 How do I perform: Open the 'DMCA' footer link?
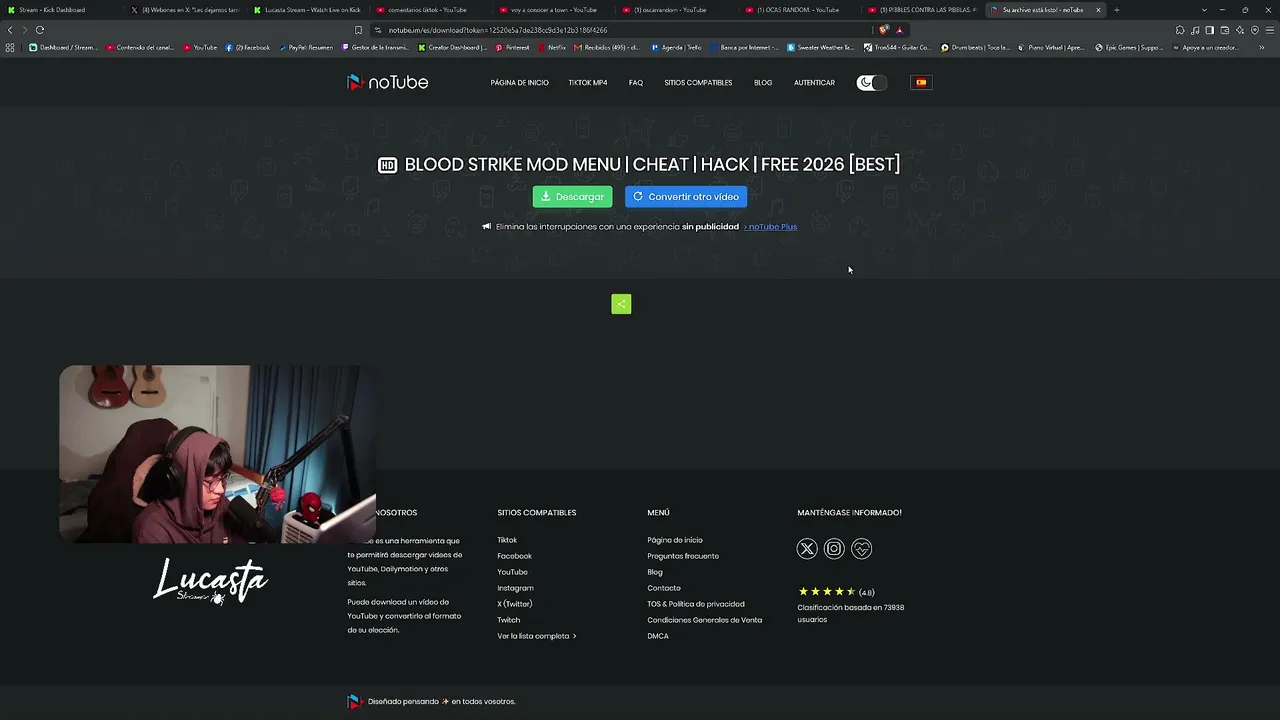tap(658, 636)
